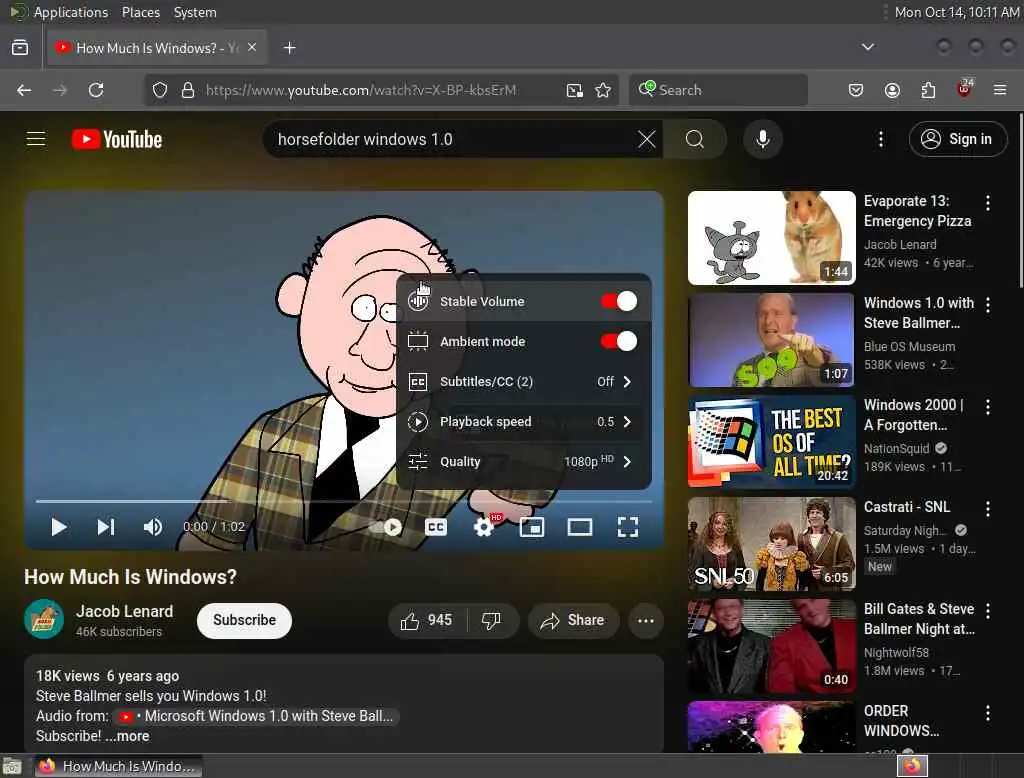Open the Firefox application menu
The width and height of the screenshot is (1024, 778).
pyautogui.click(x=1000, y=90)
